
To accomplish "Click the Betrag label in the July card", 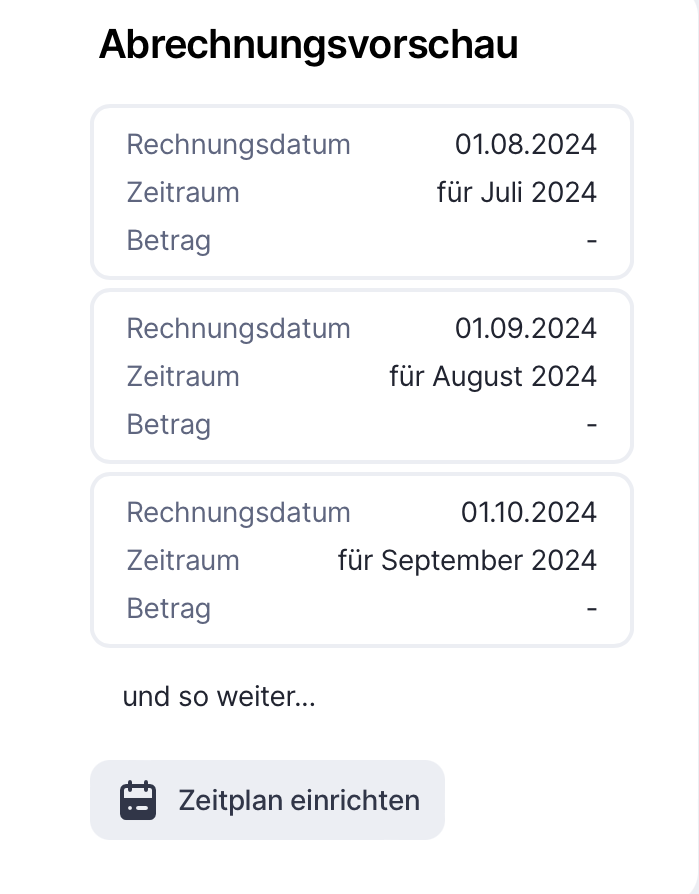I will coord(168,240).
